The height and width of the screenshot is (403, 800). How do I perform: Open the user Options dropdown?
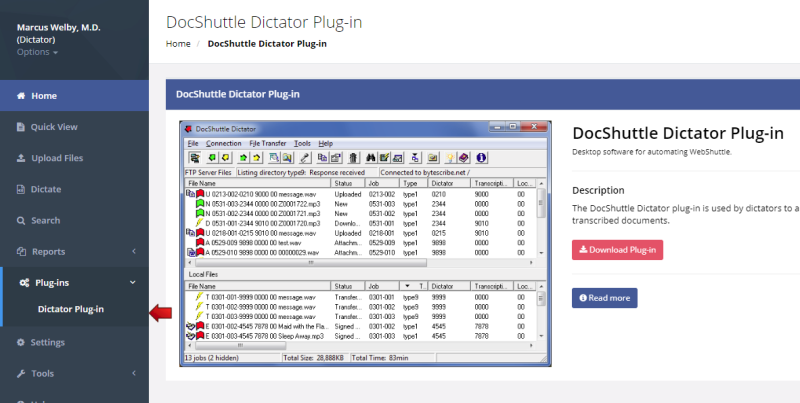[37, 52]
